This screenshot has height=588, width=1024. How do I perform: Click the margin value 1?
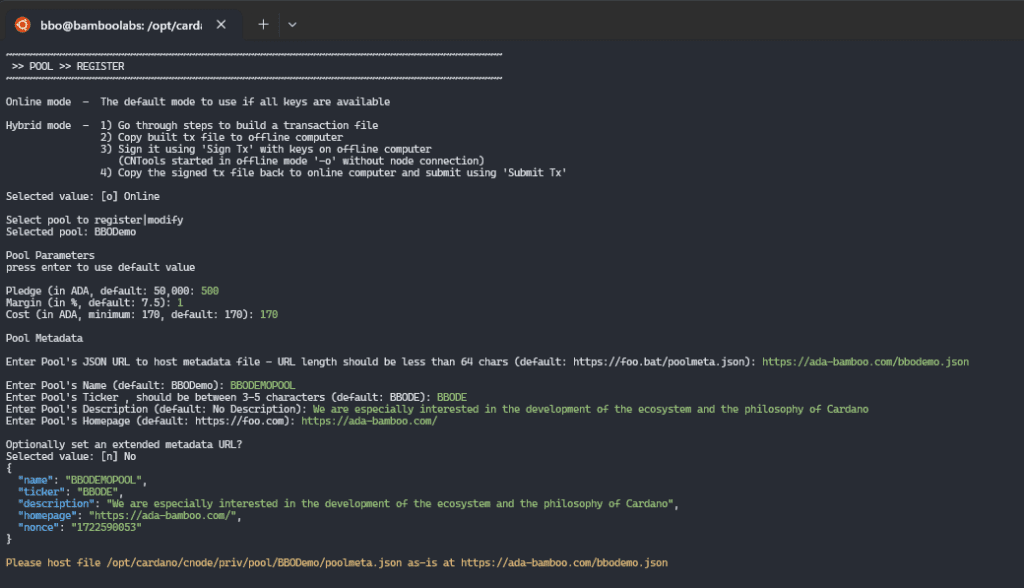(x=180, y=302)
